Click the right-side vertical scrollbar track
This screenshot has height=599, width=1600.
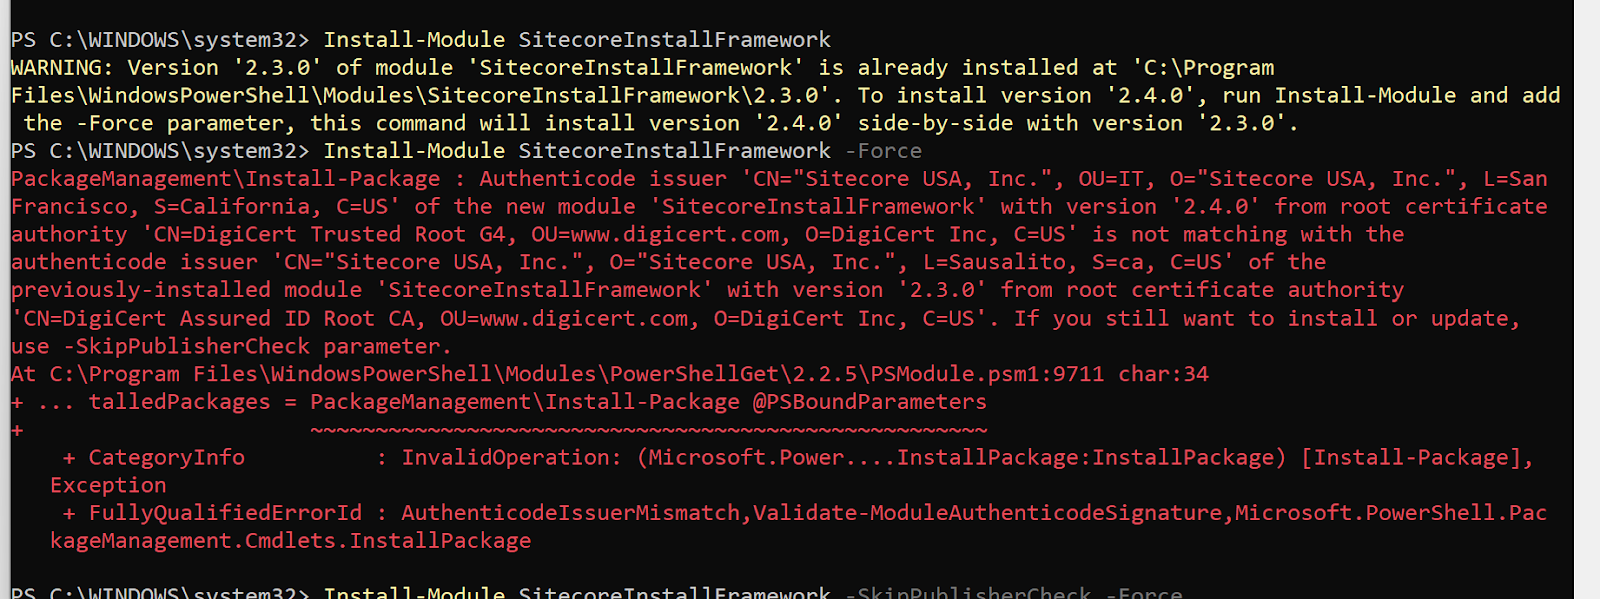[x=1586, y=300]
